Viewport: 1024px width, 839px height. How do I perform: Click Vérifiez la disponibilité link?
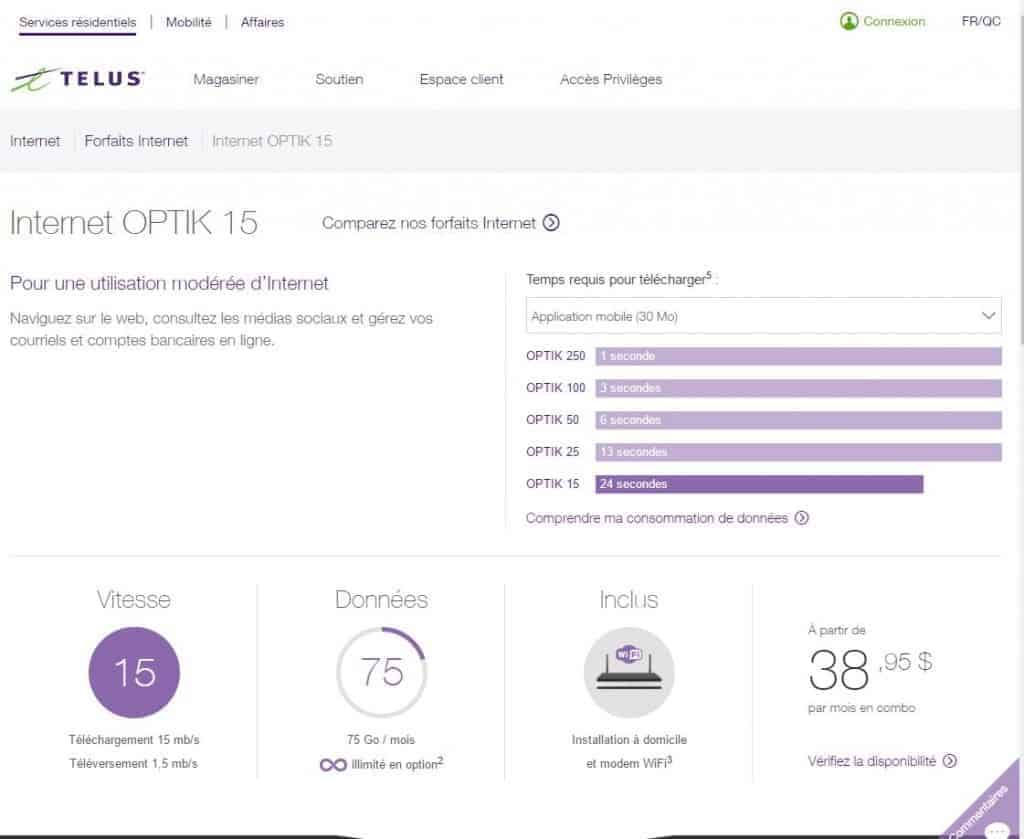click(872, 761)
